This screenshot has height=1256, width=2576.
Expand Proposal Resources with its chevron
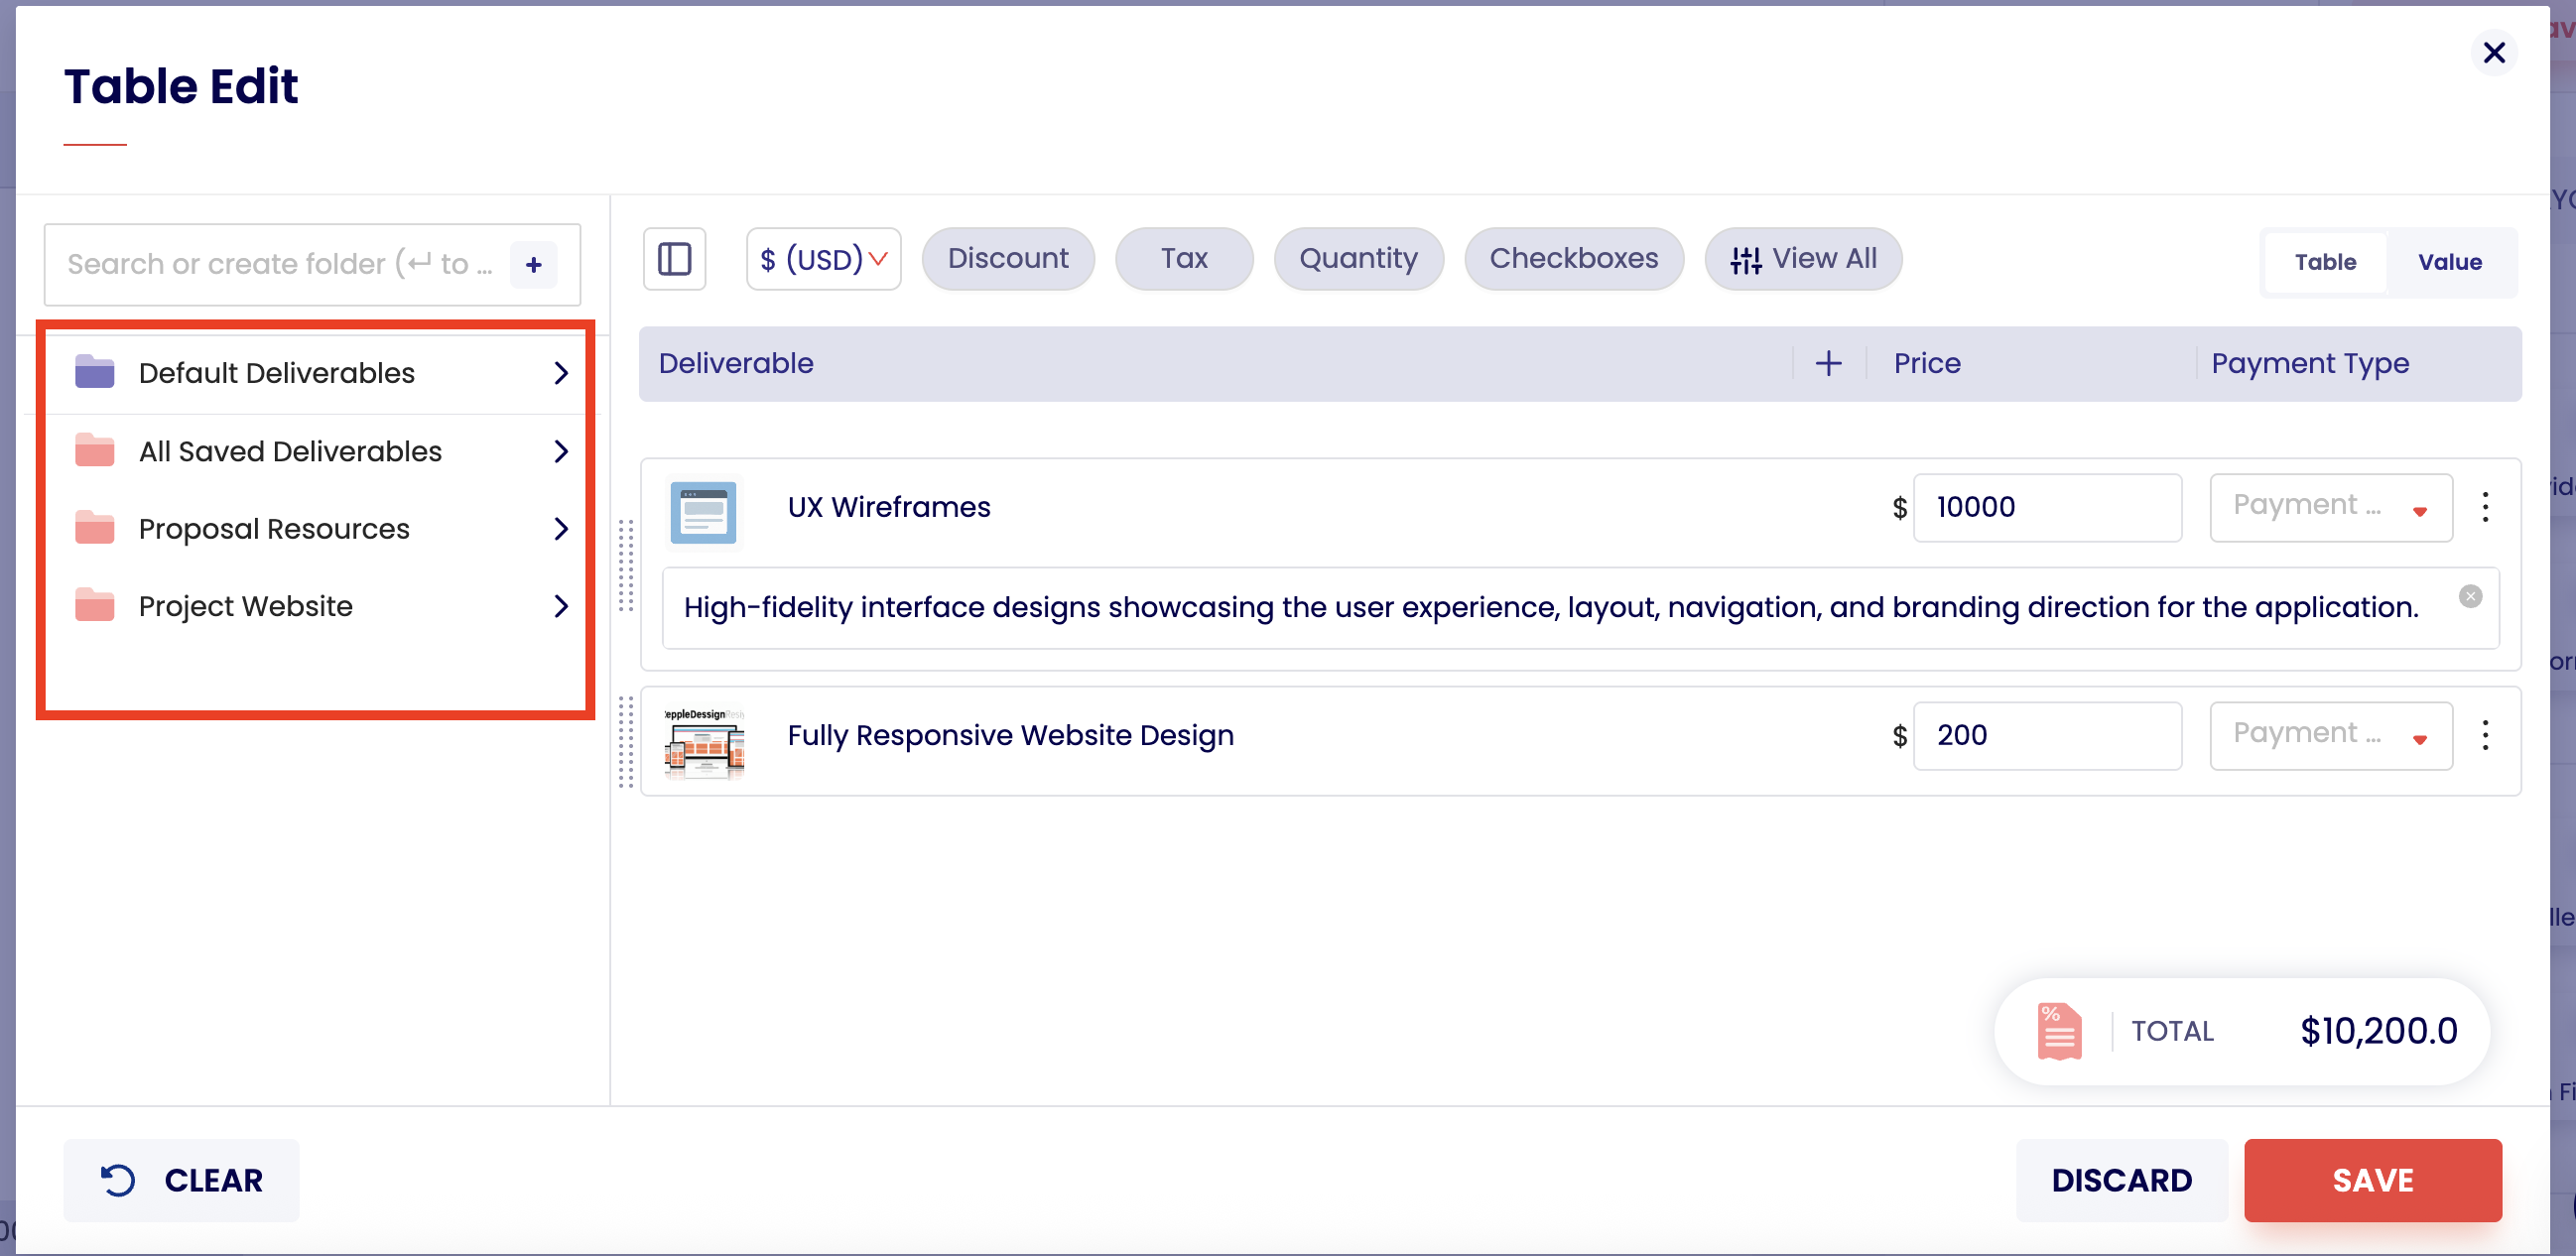coord(561,528)
